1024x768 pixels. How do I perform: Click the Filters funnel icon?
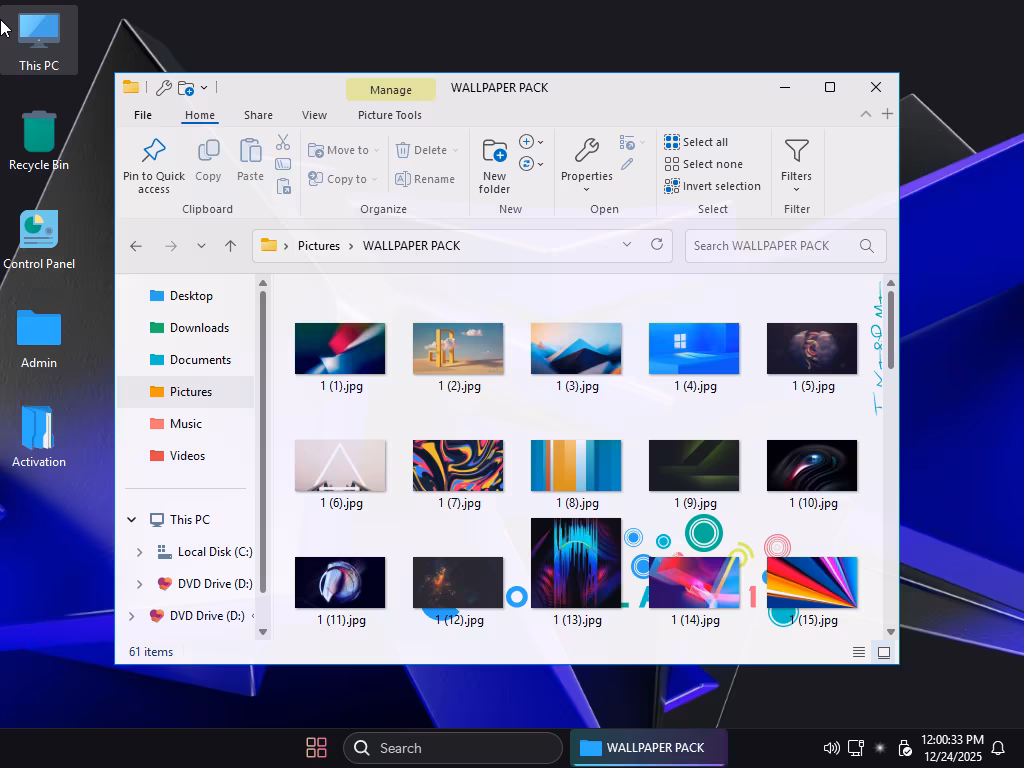[x=796, y=151]
